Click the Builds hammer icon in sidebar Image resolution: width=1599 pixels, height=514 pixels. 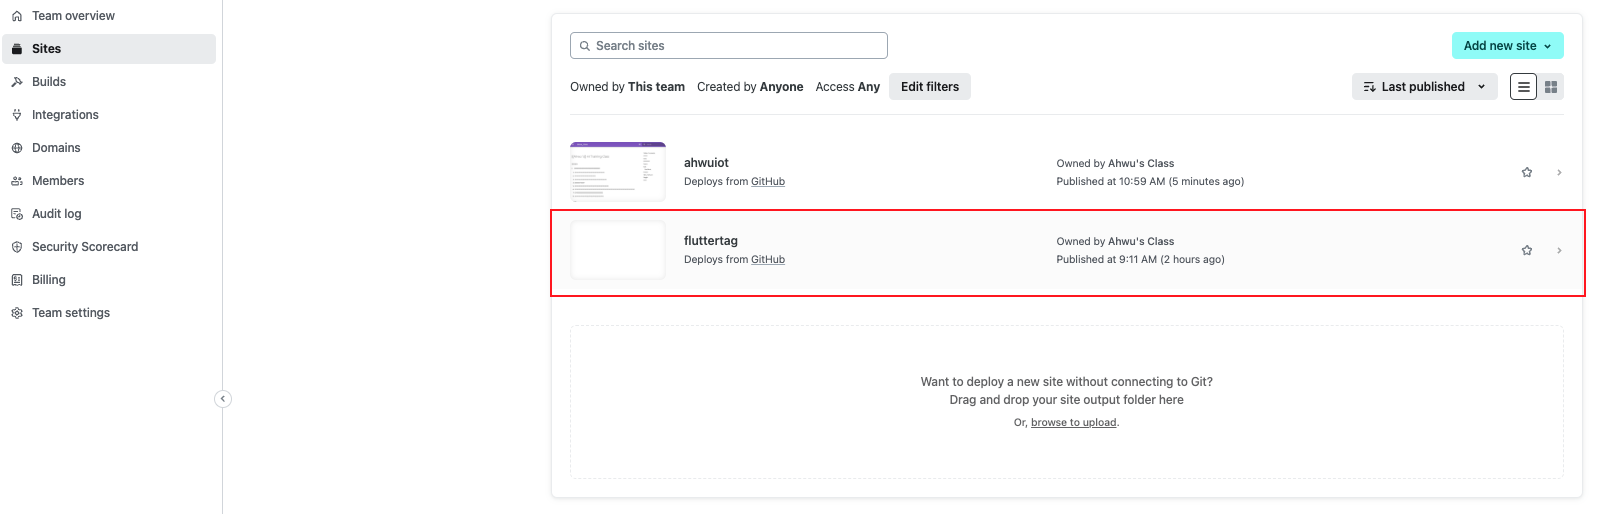pos(17,82)
